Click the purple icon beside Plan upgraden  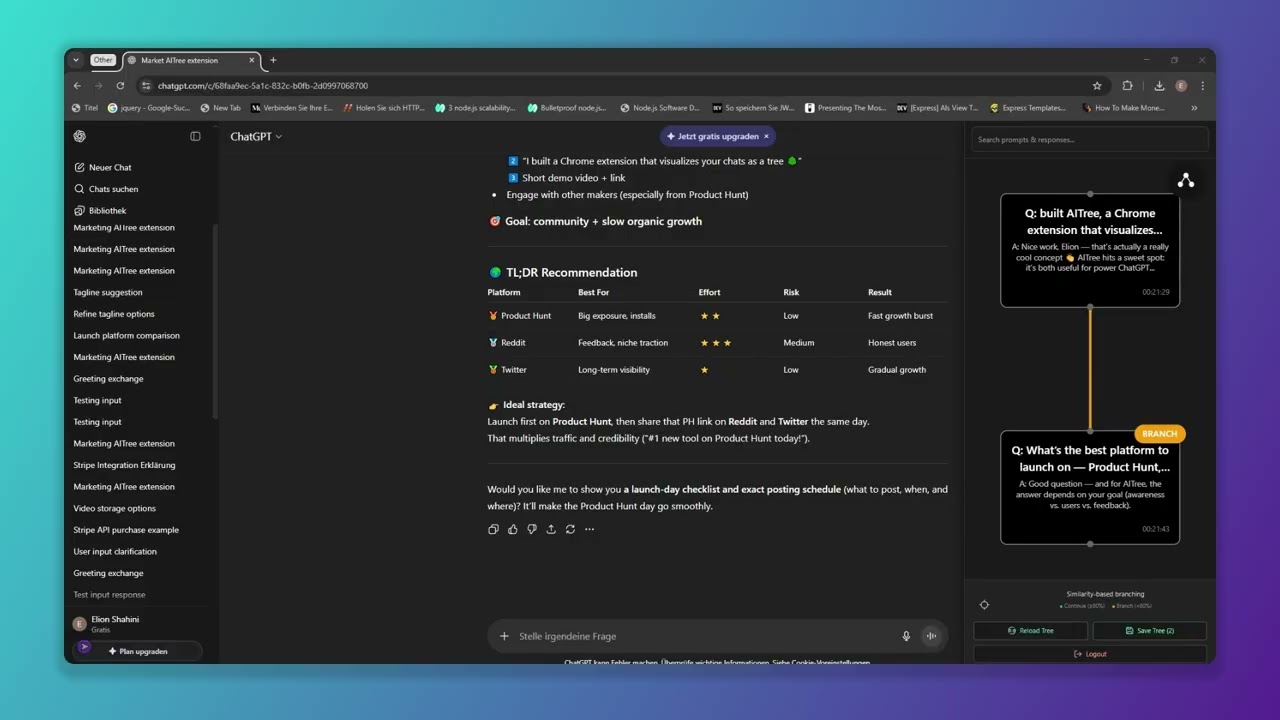click(x=84, y=647)
